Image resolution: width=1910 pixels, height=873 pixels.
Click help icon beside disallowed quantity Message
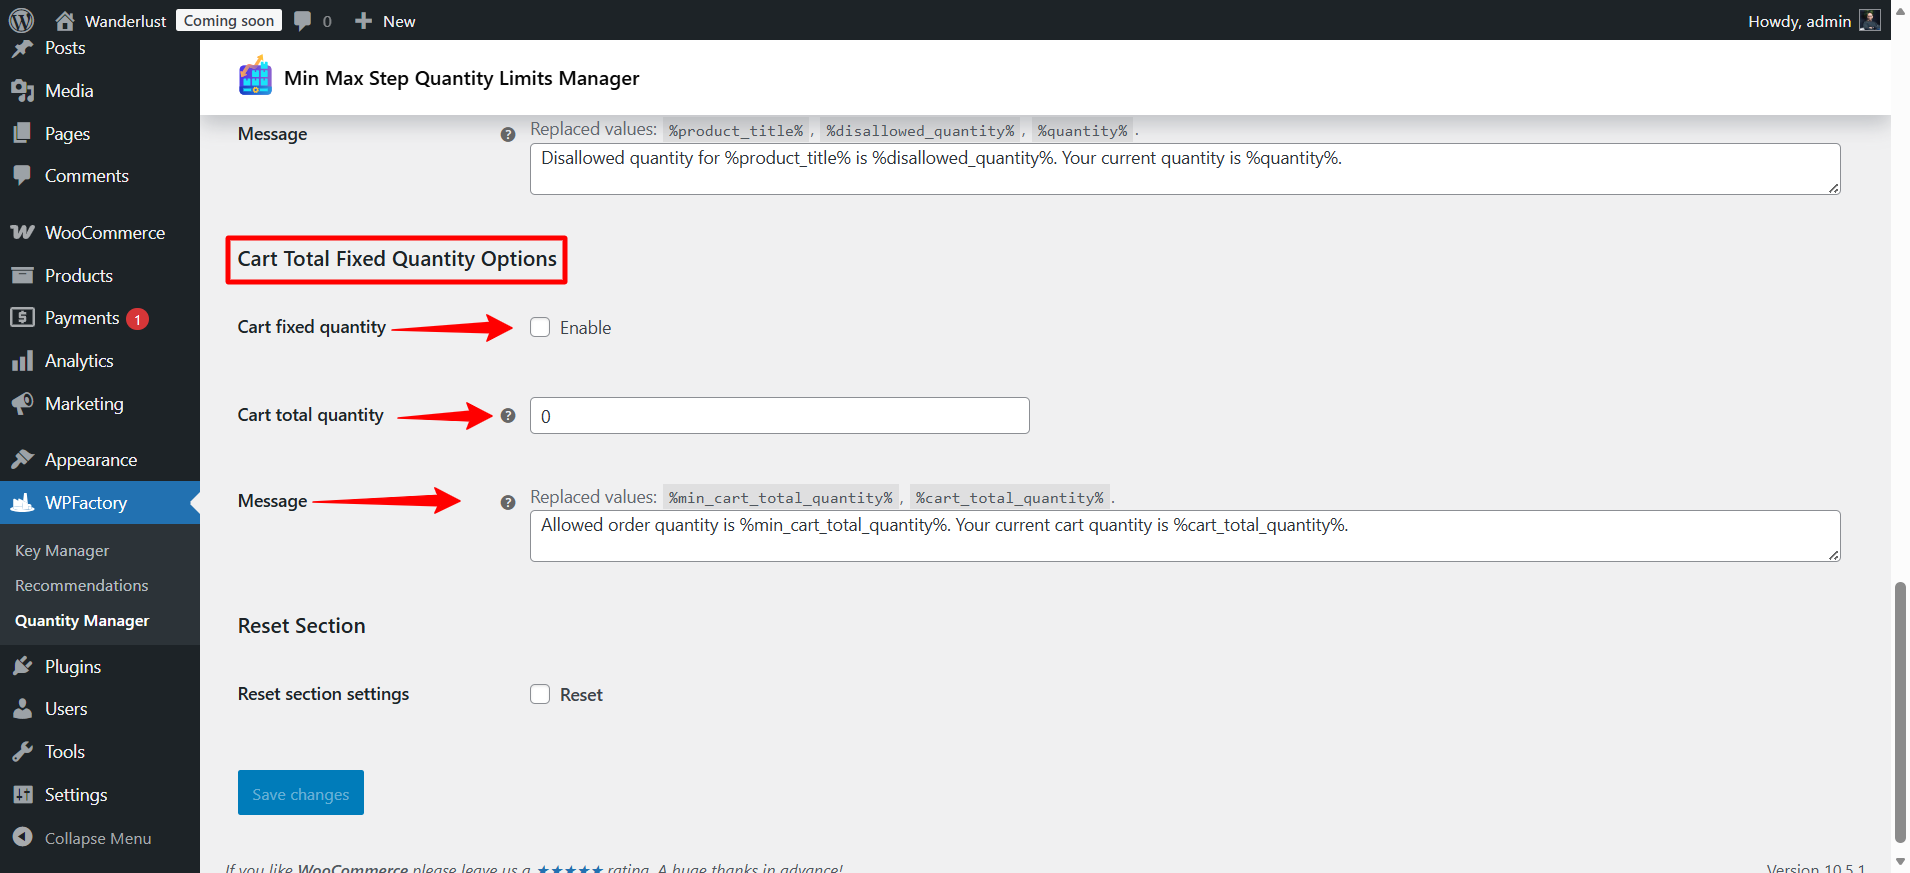(508, 135)
